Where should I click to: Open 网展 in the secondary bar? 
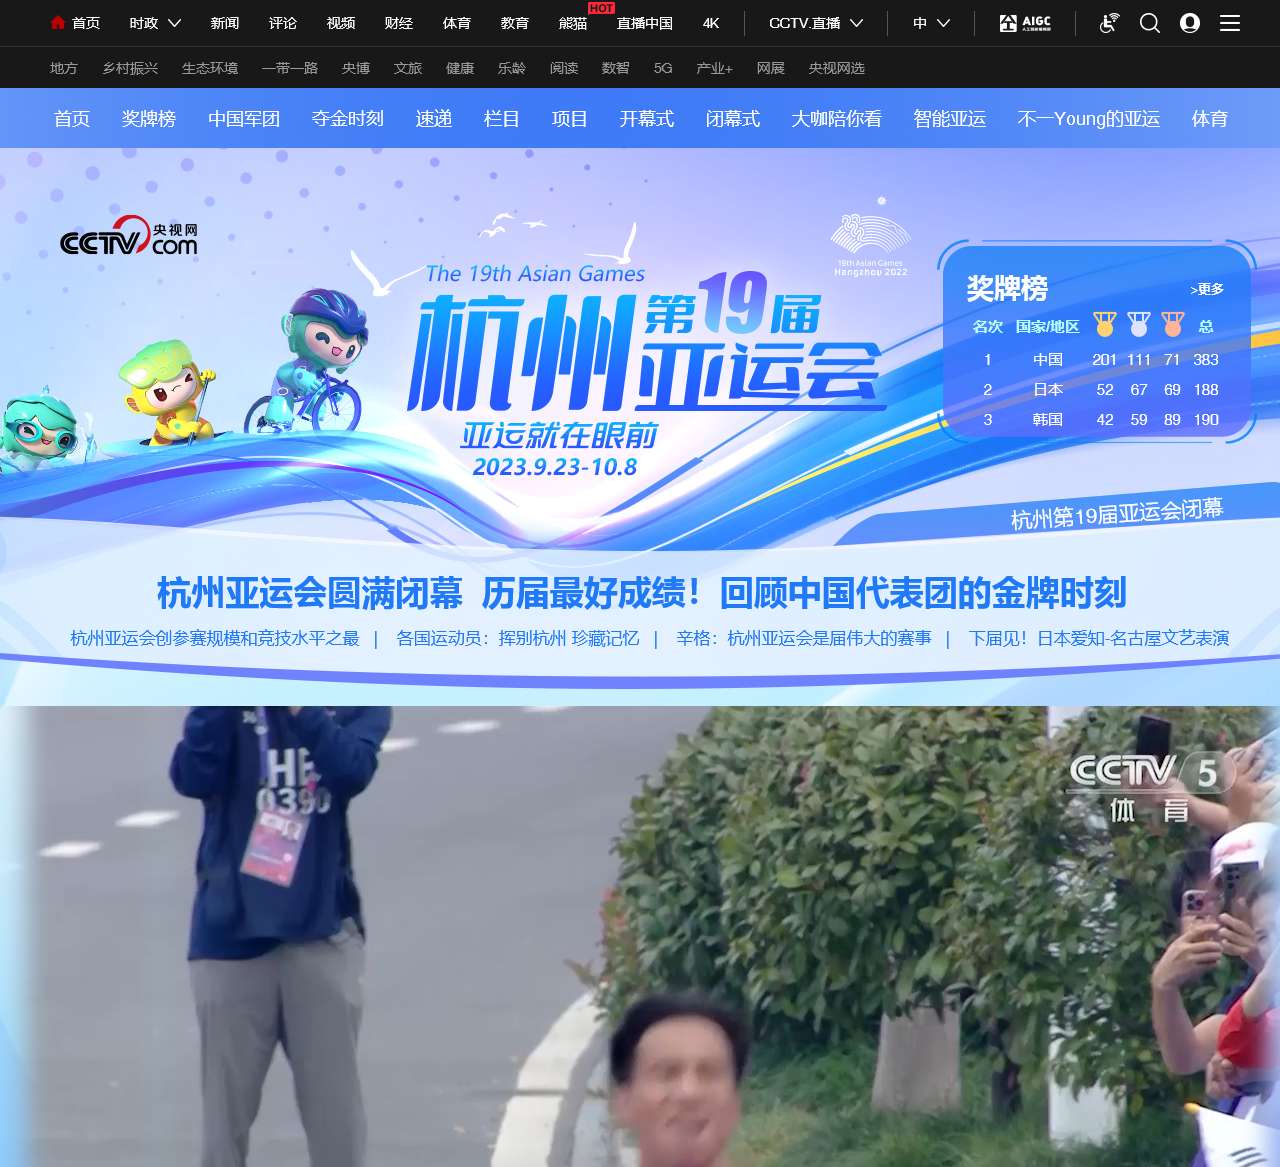(x=771, y=68)
